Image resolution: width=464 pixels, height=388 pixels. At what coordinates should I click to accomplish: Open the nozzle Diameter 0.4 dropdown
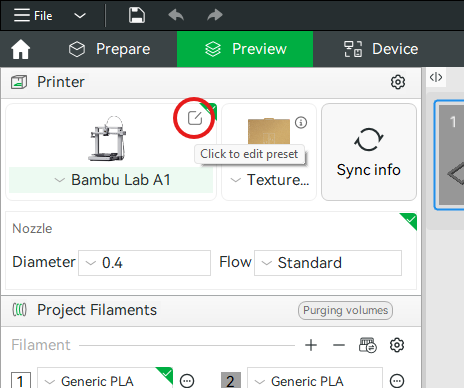pos(144,263)
